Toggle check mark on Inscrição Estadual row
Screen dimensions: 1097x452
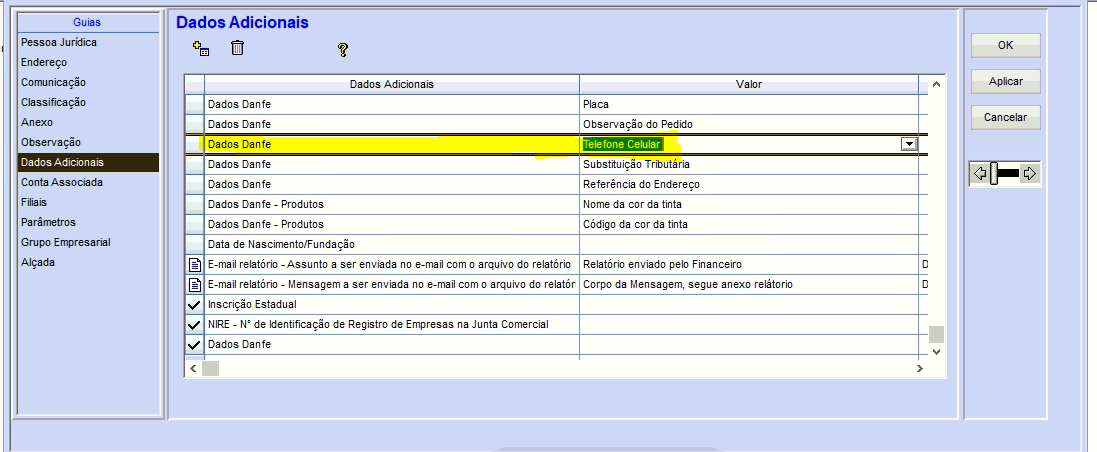194,304
